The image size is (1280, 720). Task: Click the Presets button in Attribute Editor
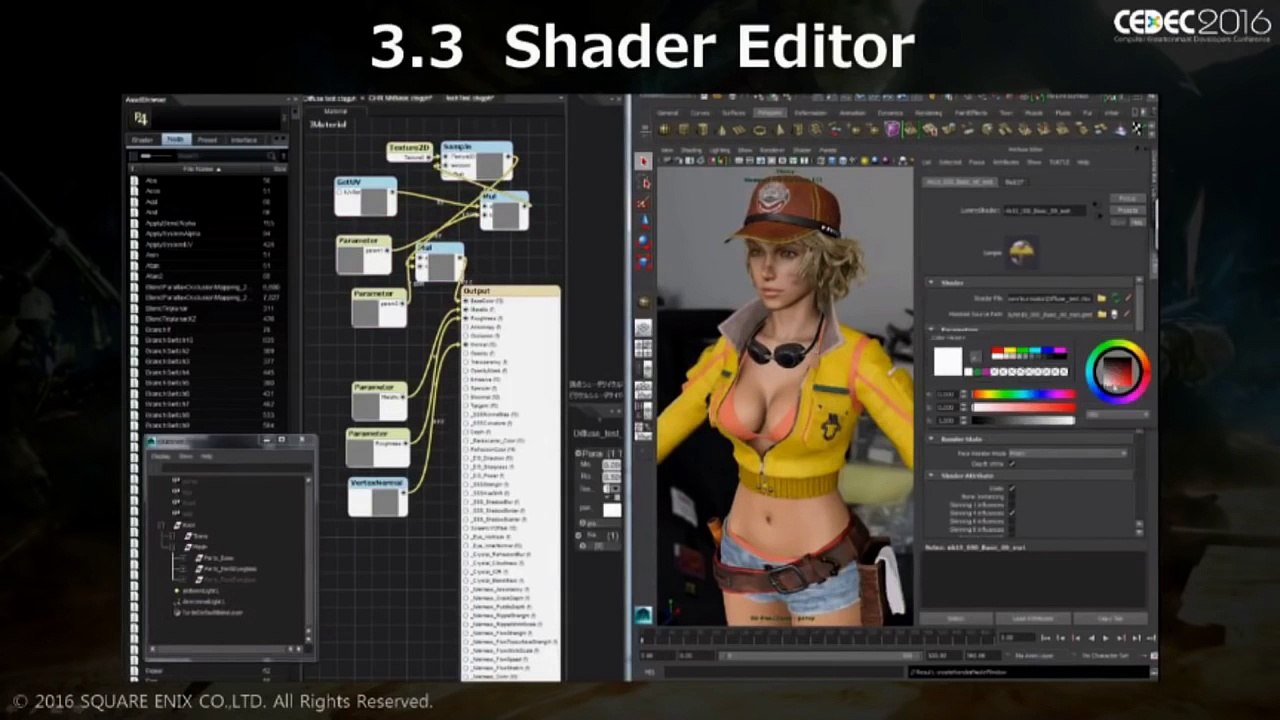1128,210
